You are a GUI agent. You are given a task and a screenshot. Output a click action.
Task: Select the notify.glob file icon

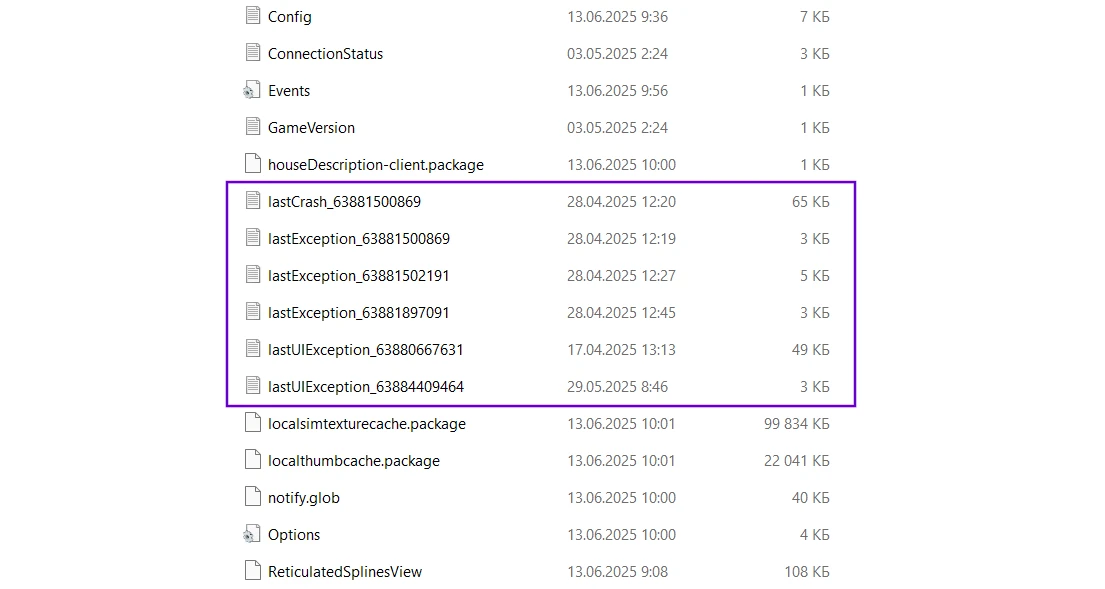(252, 497)
